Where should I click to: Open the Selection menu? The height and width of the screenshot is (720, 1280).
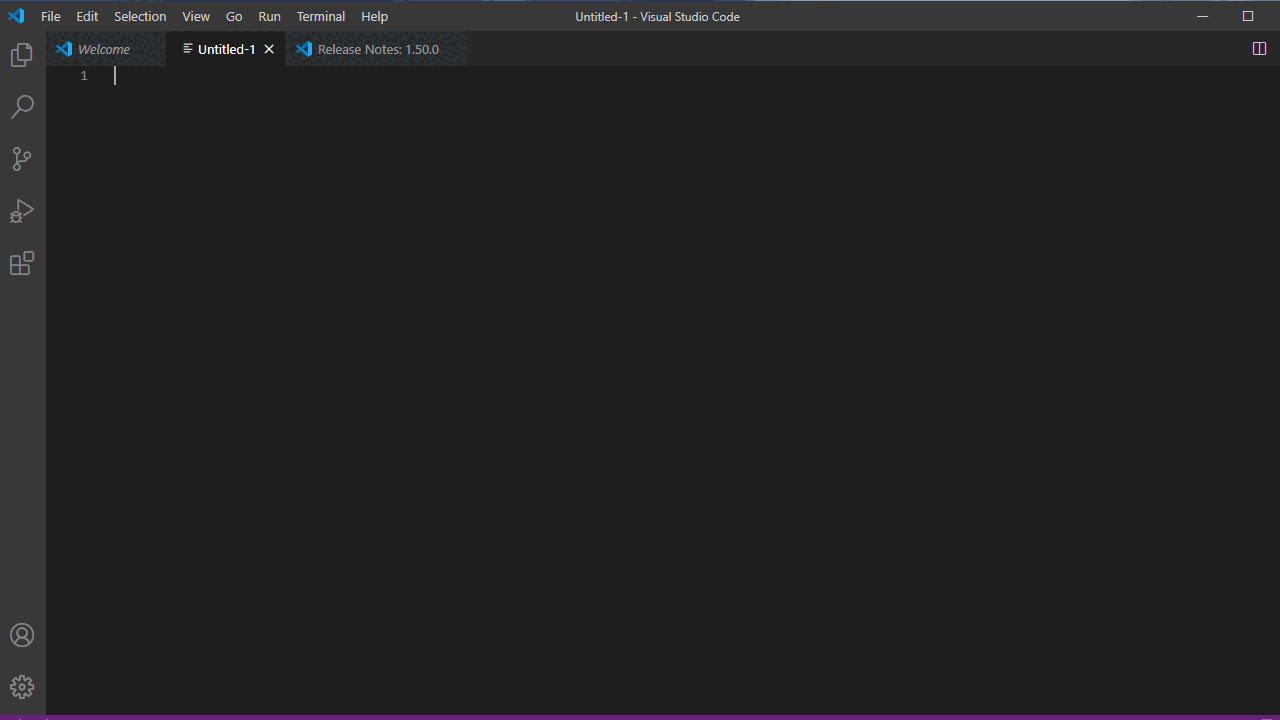click(x=140, y=16)
